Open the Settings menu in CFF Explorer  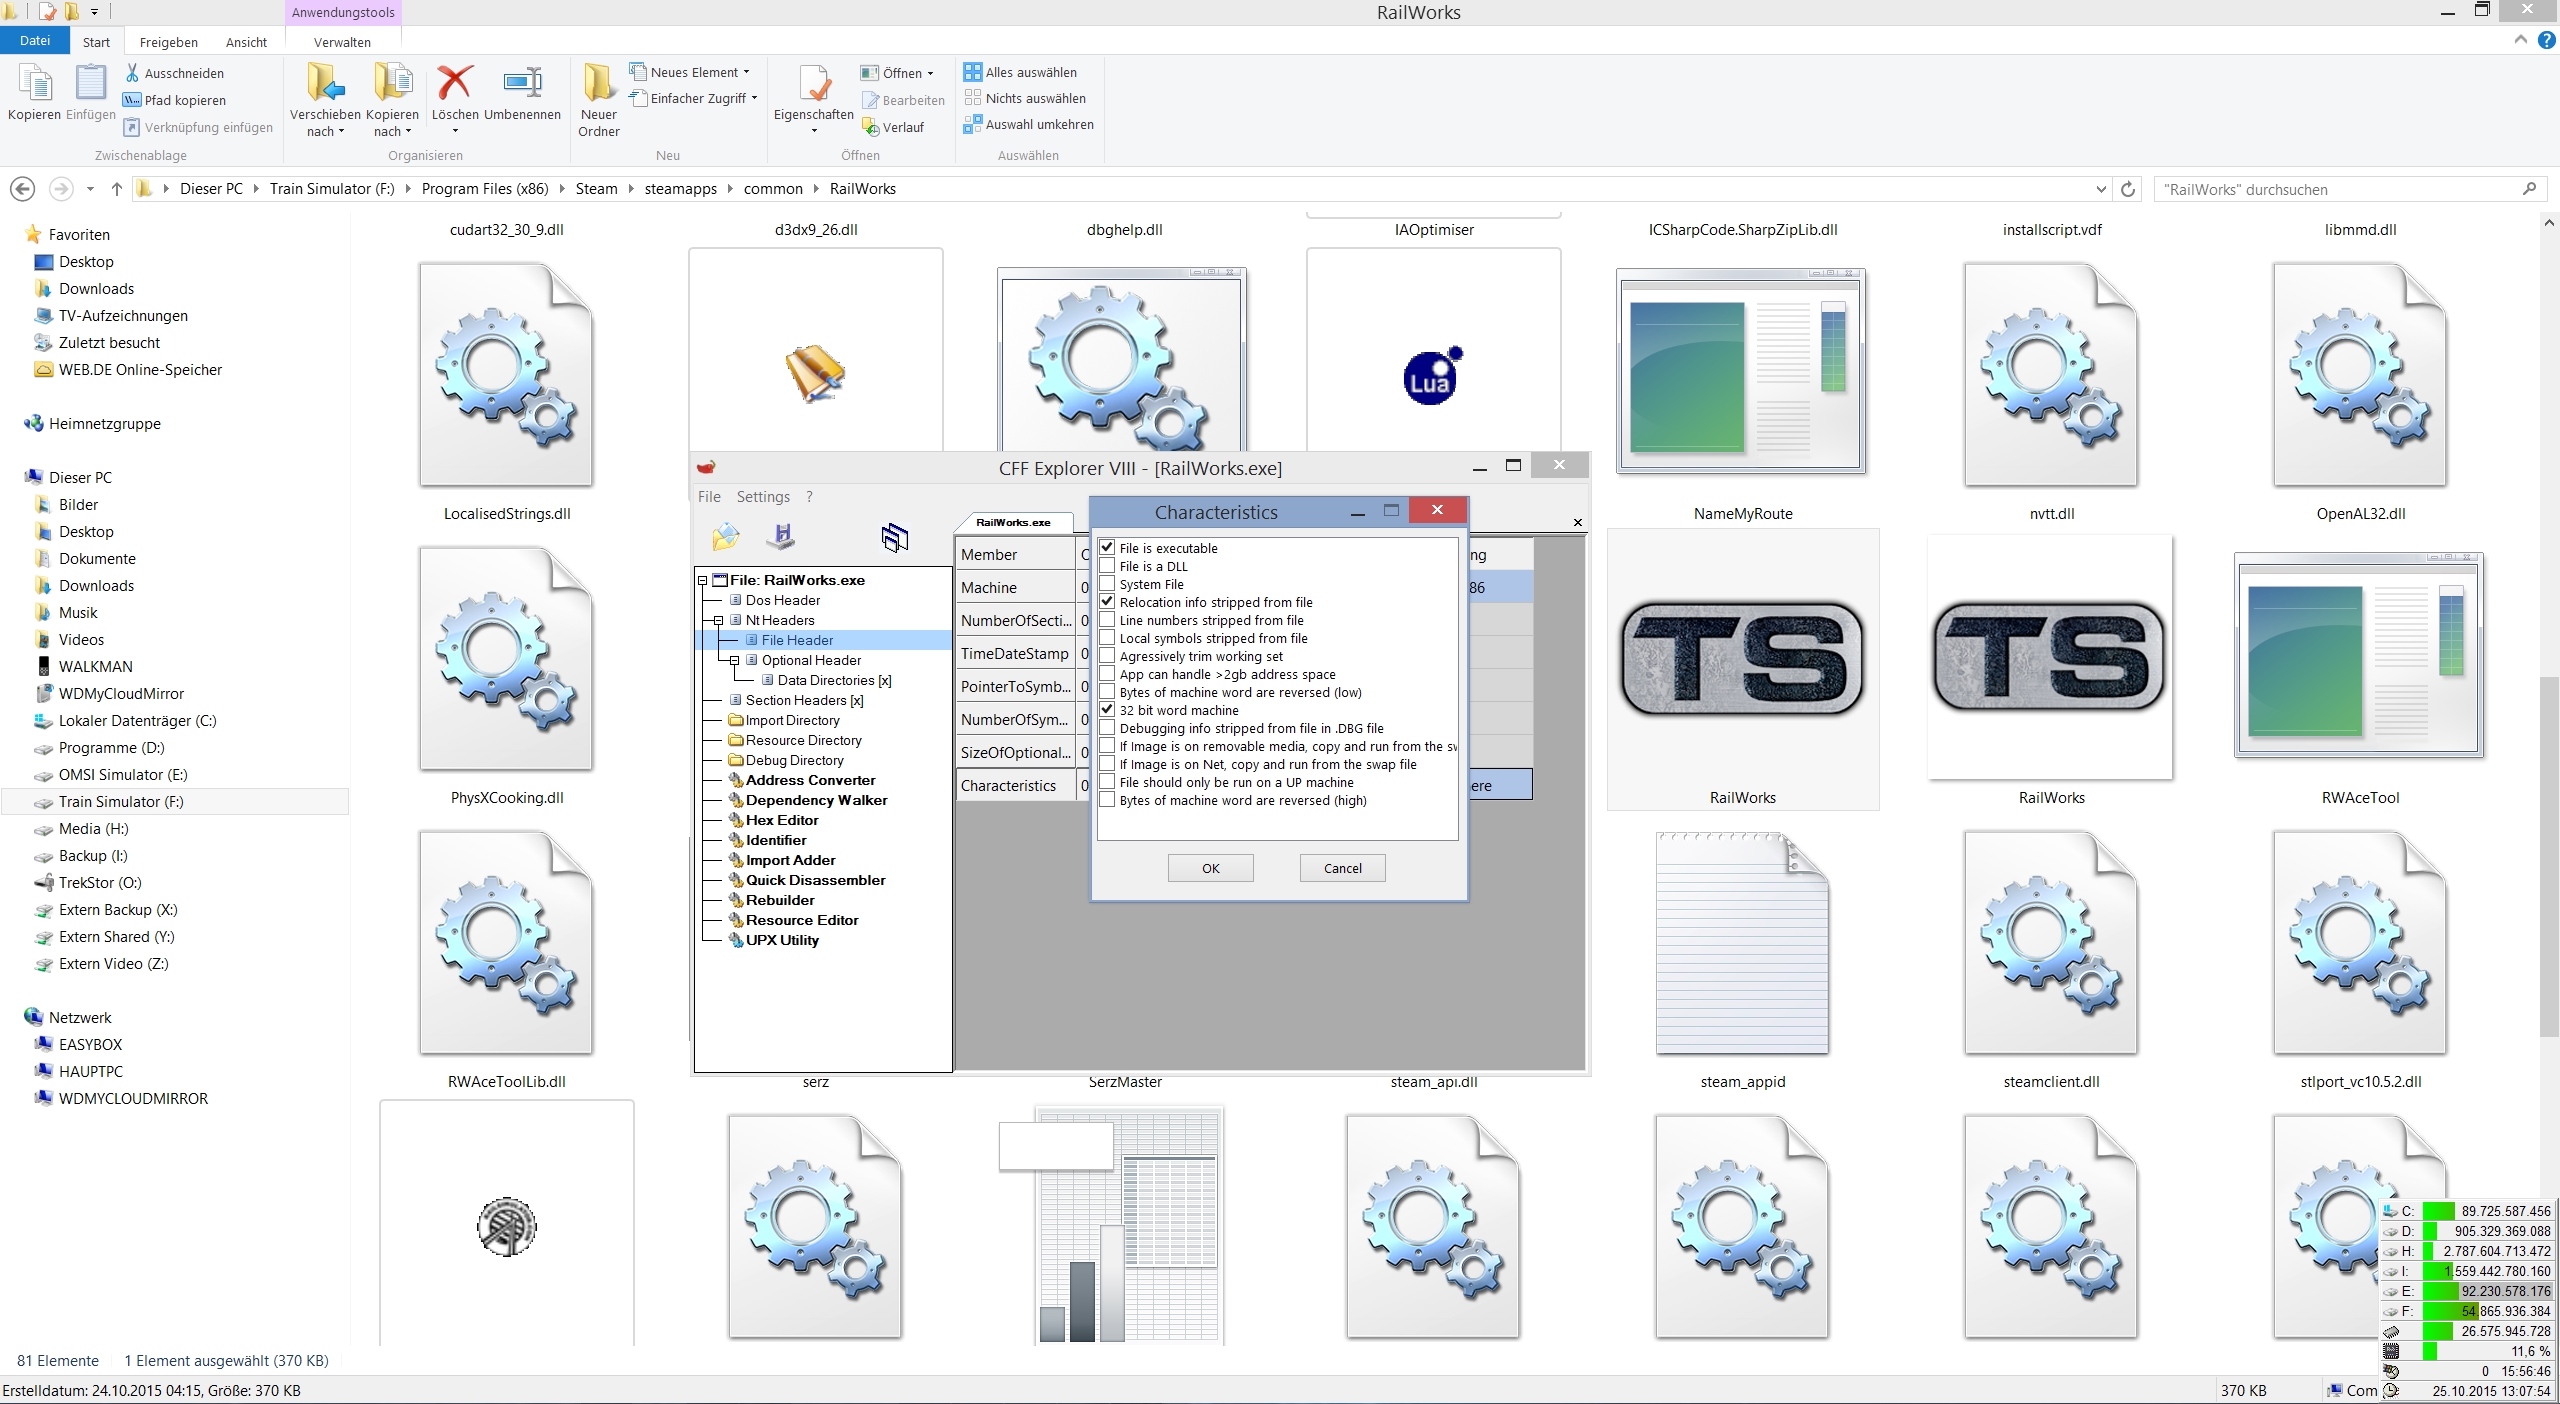click(762, 497)
